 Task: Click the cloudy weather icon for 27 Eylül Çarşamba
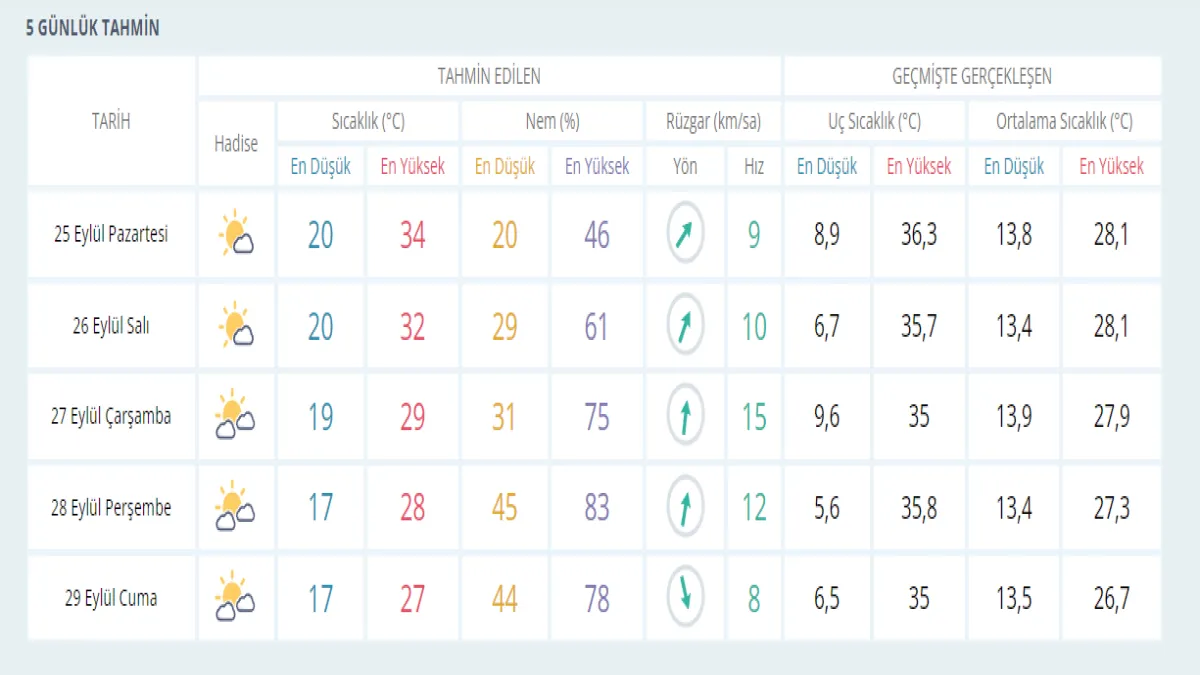[236, 416]
